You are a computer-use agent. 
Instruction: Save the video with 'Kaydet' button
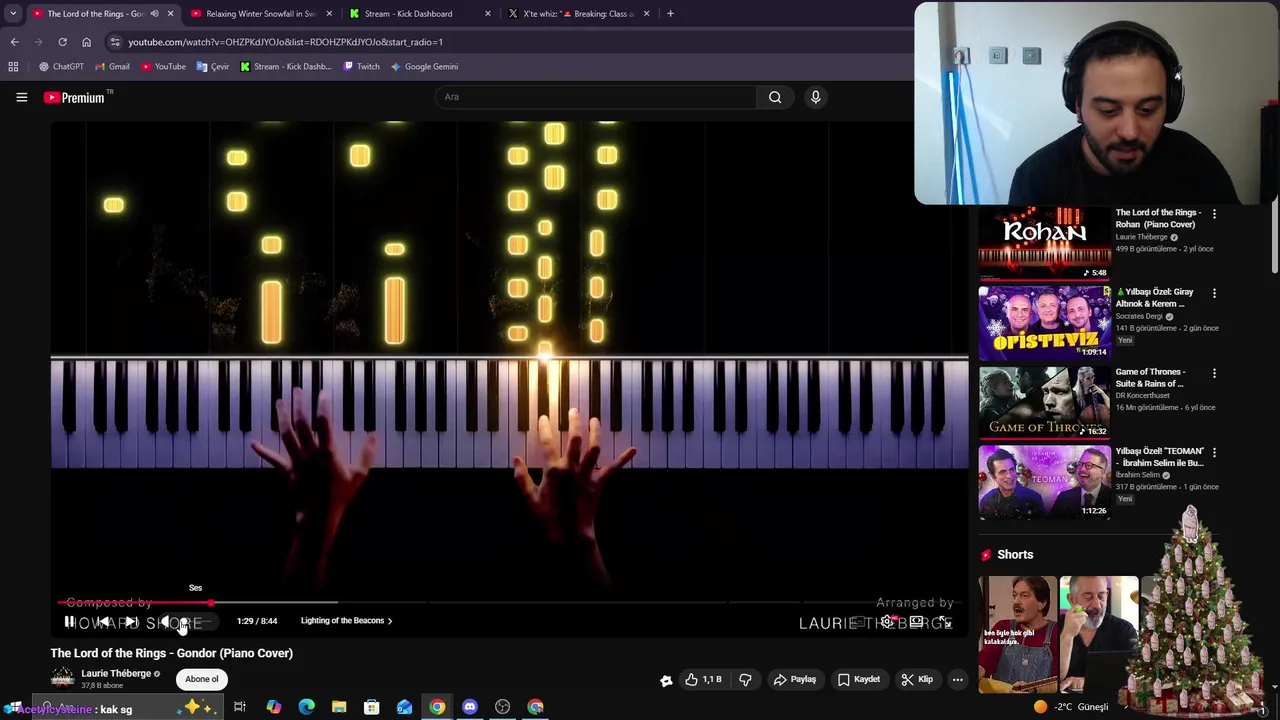point(859,680)
